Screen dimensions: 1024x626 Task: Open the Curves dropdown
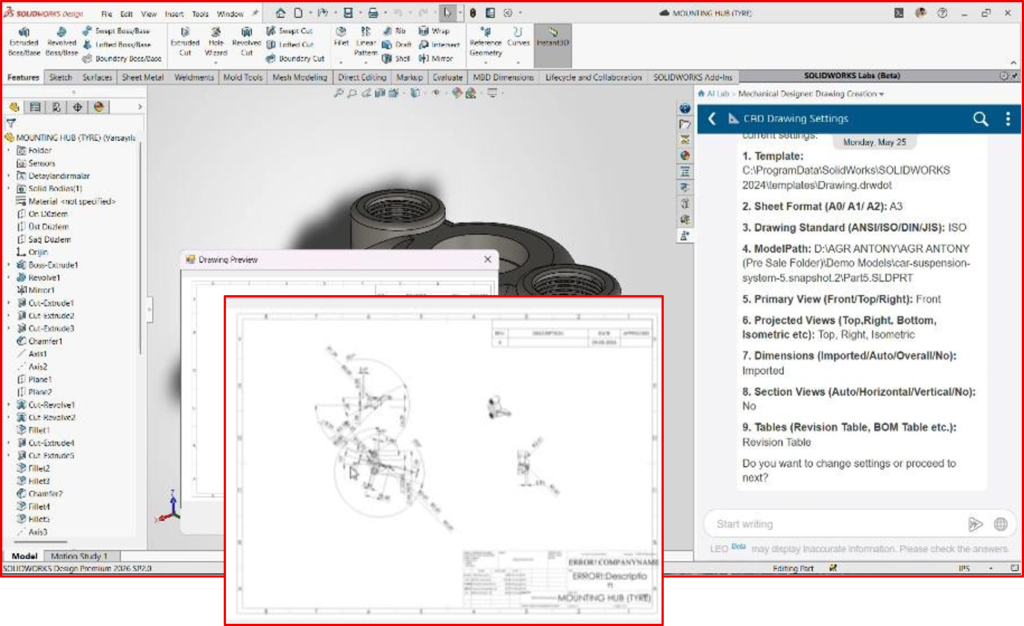(x=518, y=37)
